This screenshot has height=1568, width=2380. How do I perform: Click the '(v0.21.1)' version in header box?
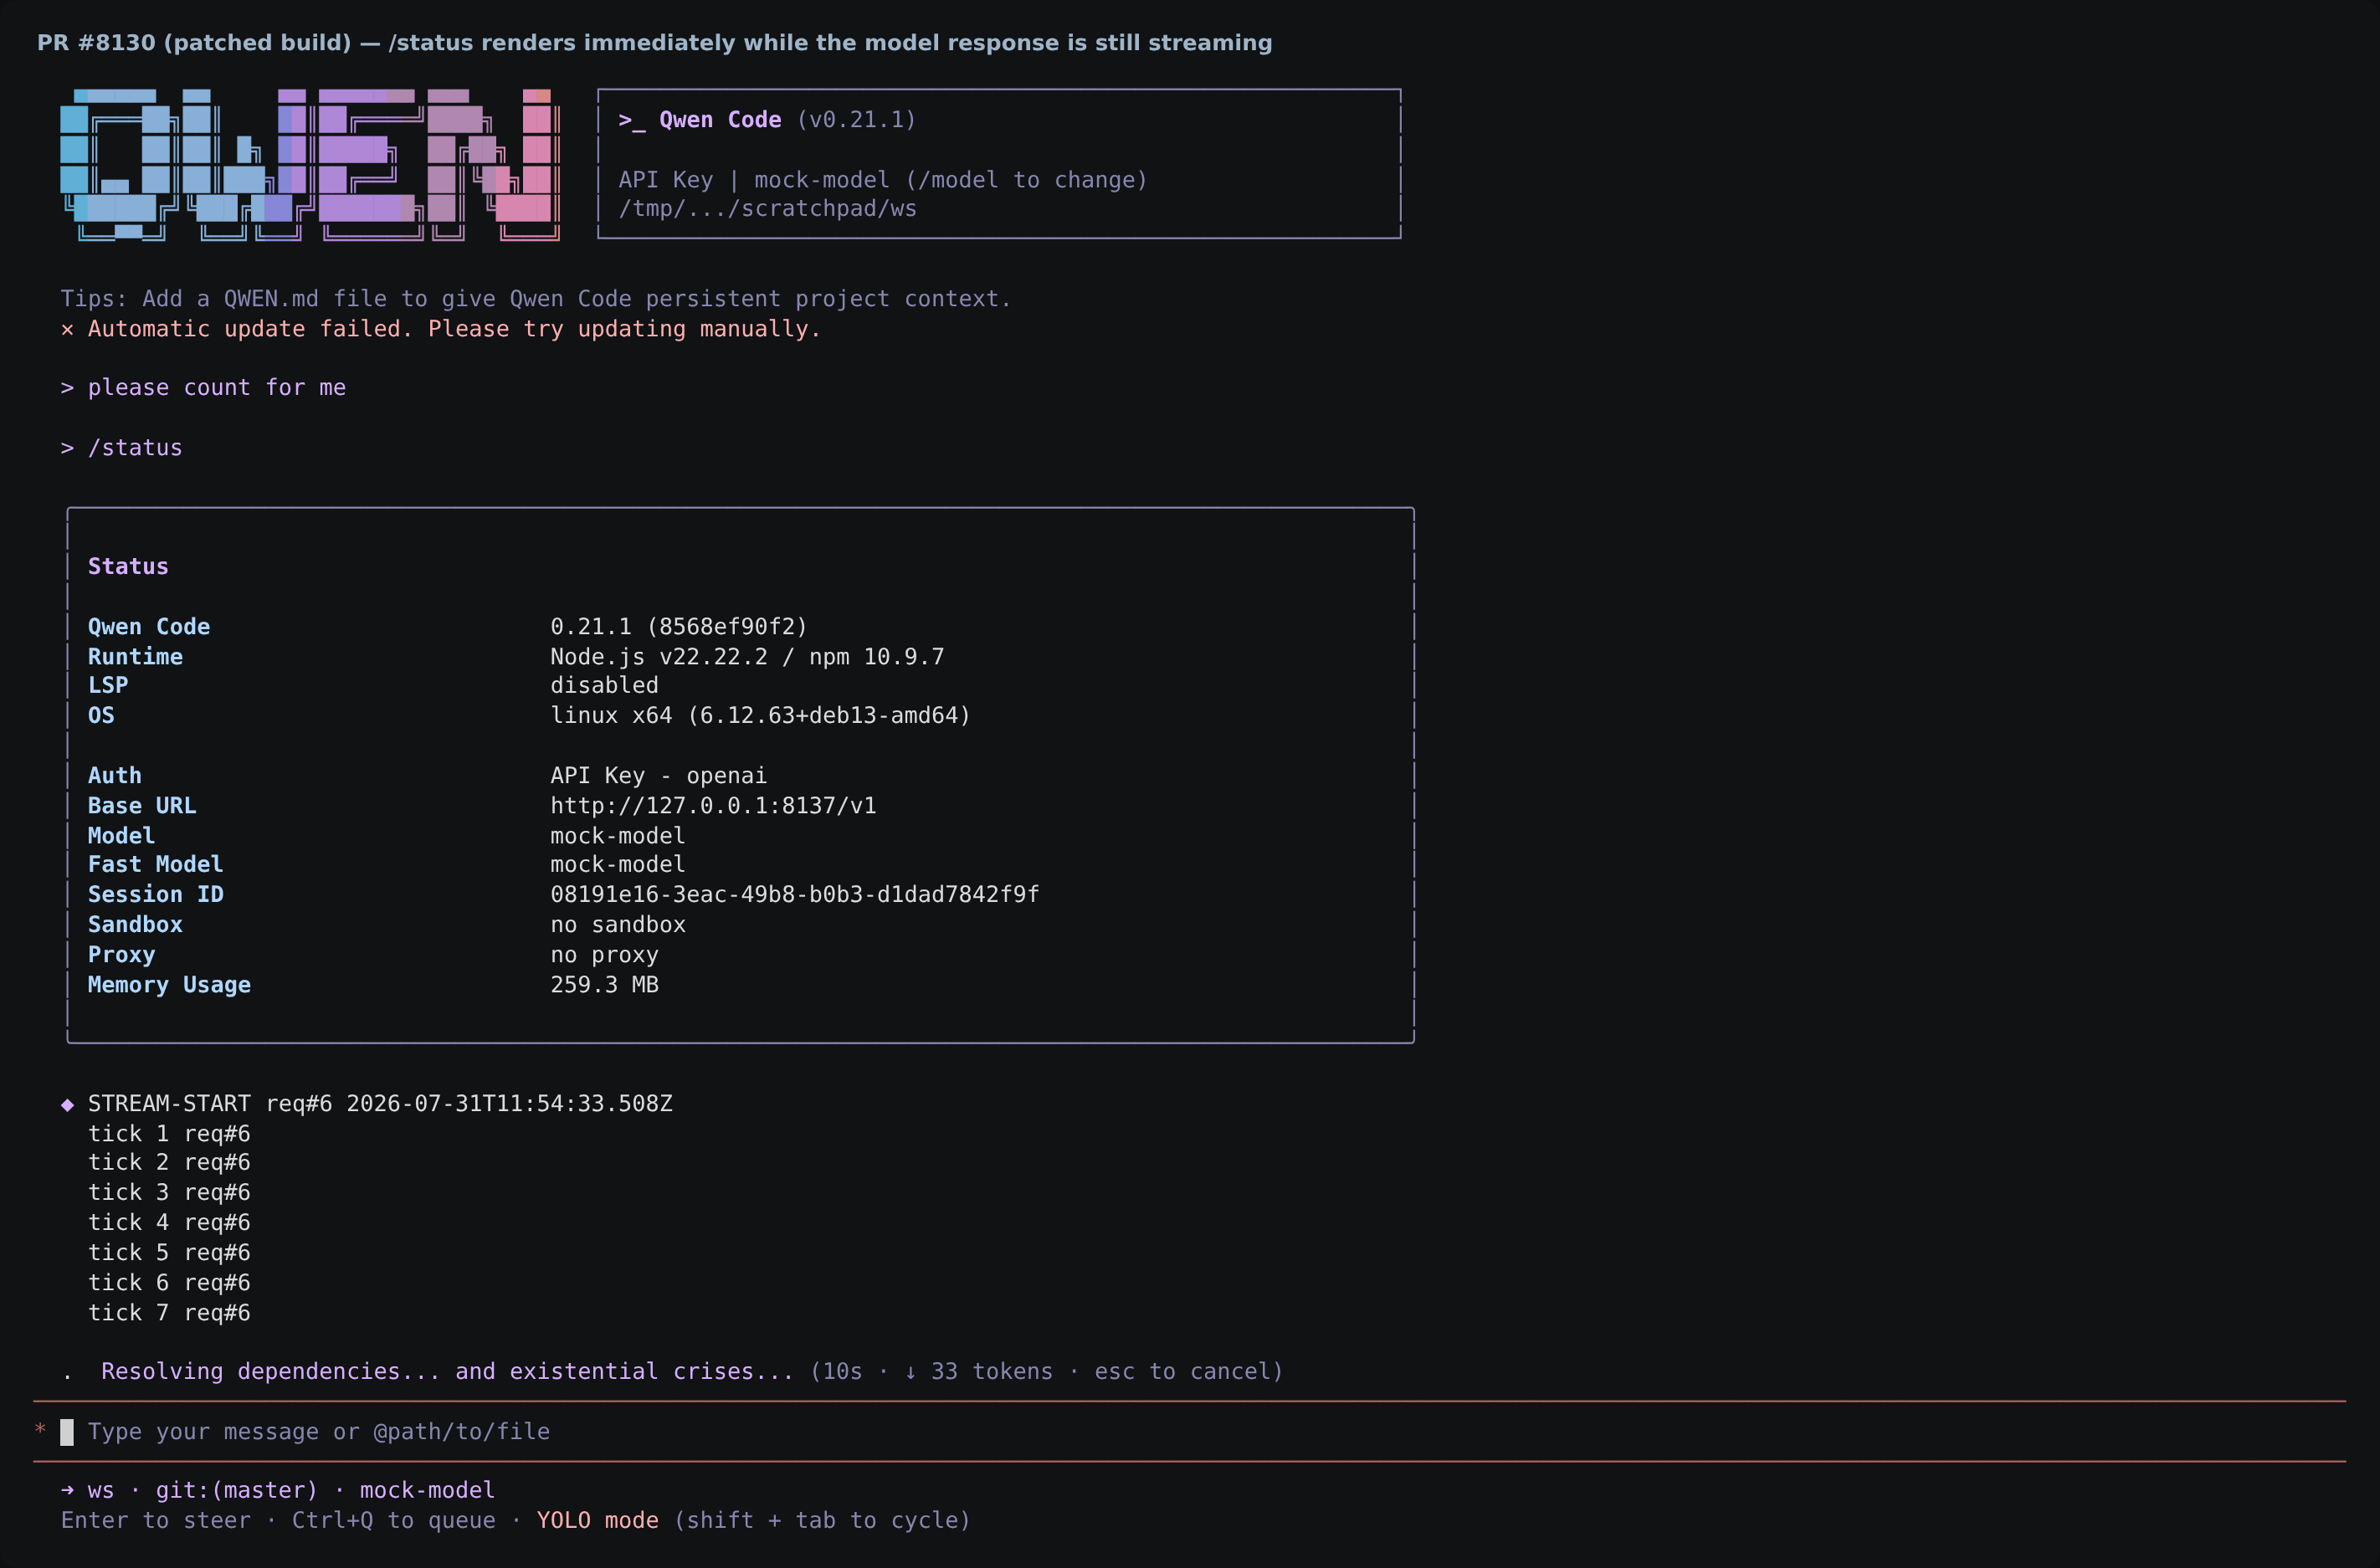(x=856, y=120)
